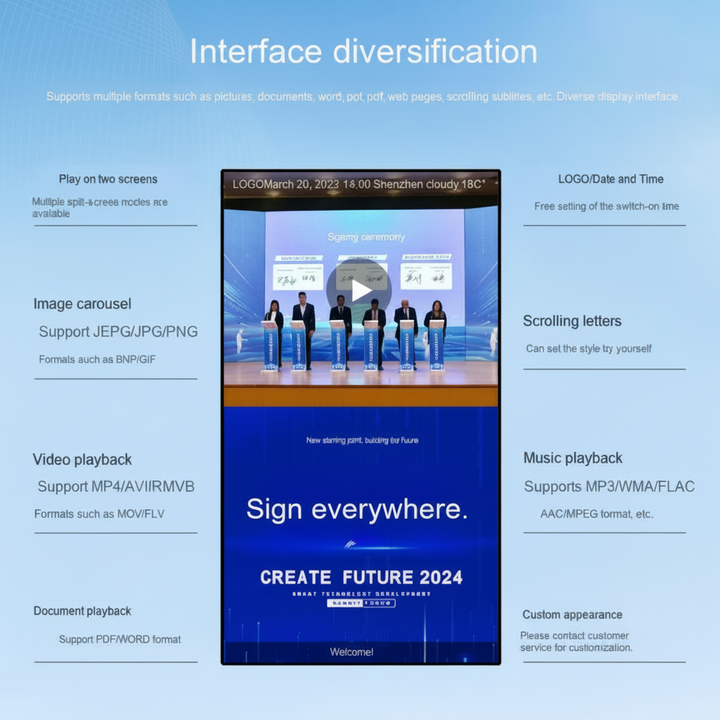Screen dimensions: 720x720
Task: Click the date and weather bar on the screen
Action: [360, 185]
